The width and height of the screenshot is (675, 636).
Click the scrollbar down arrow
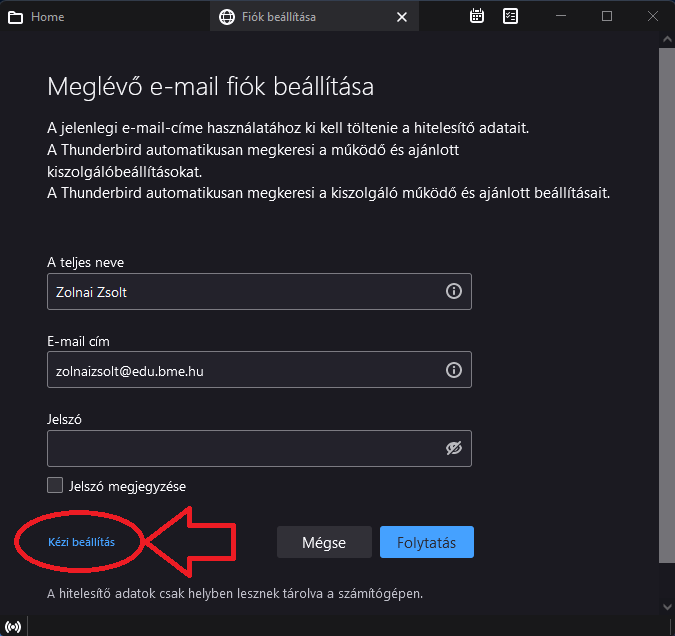click(x=667, y=608)
